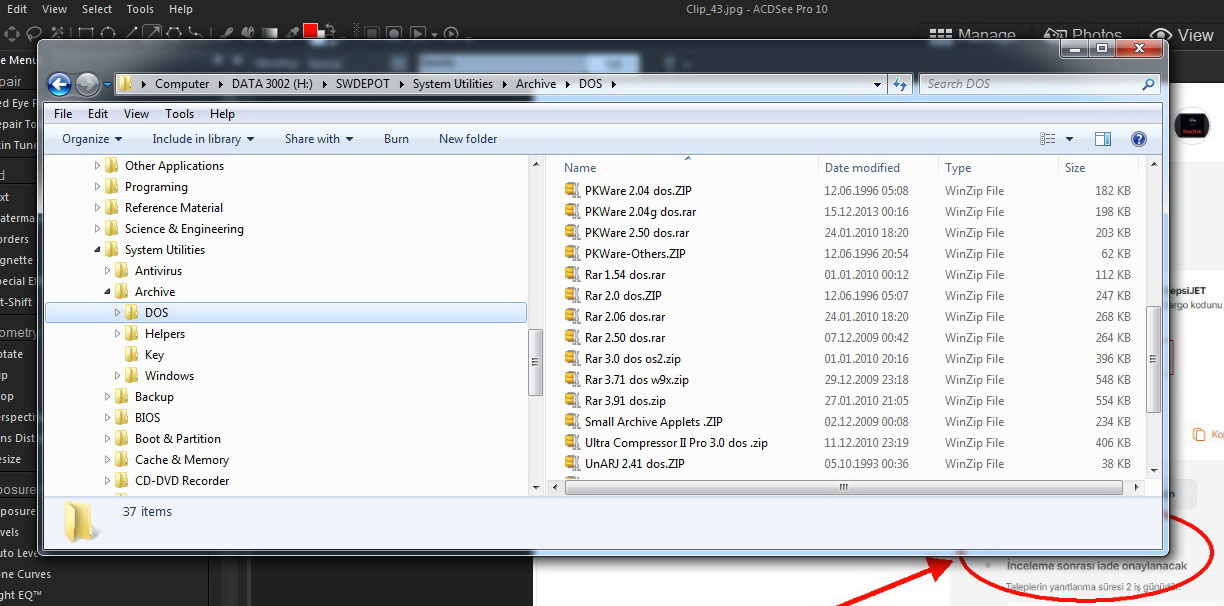Viewport: 1224px width, 606px height.
Task: Select the CD-DVD Recorder folder
Action: coord(182,481)
